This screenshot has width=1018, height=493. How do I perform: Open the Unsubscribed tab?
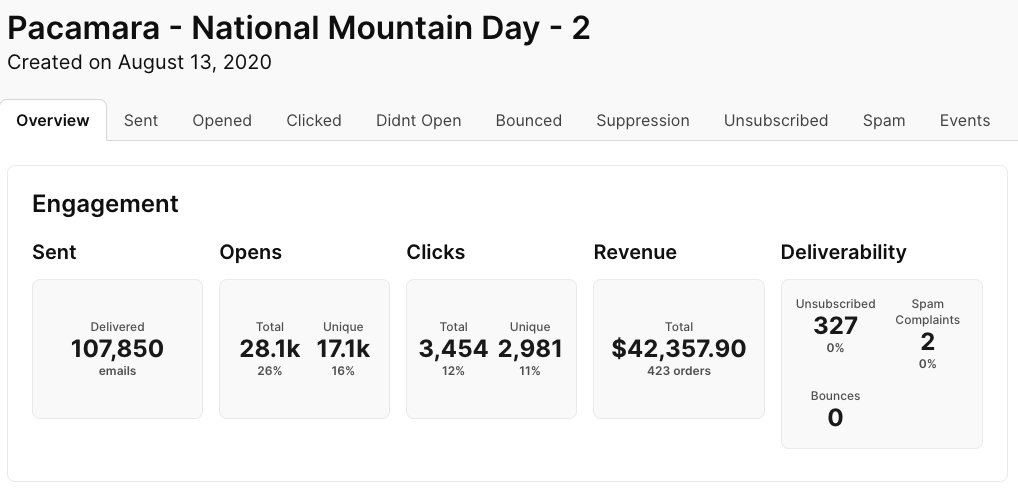776,121
